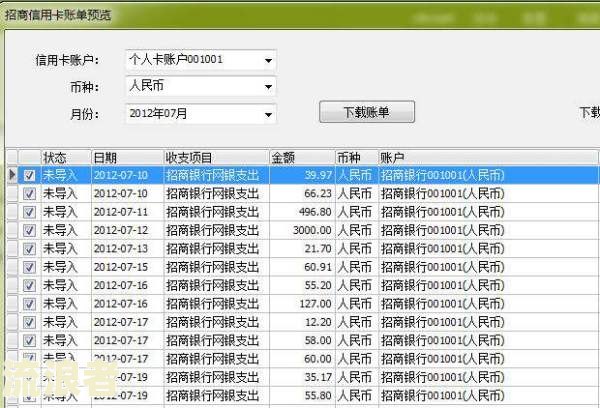
Task: Uncheck the checkbox for the 12.20 row
Action: [x=29, y=322]
